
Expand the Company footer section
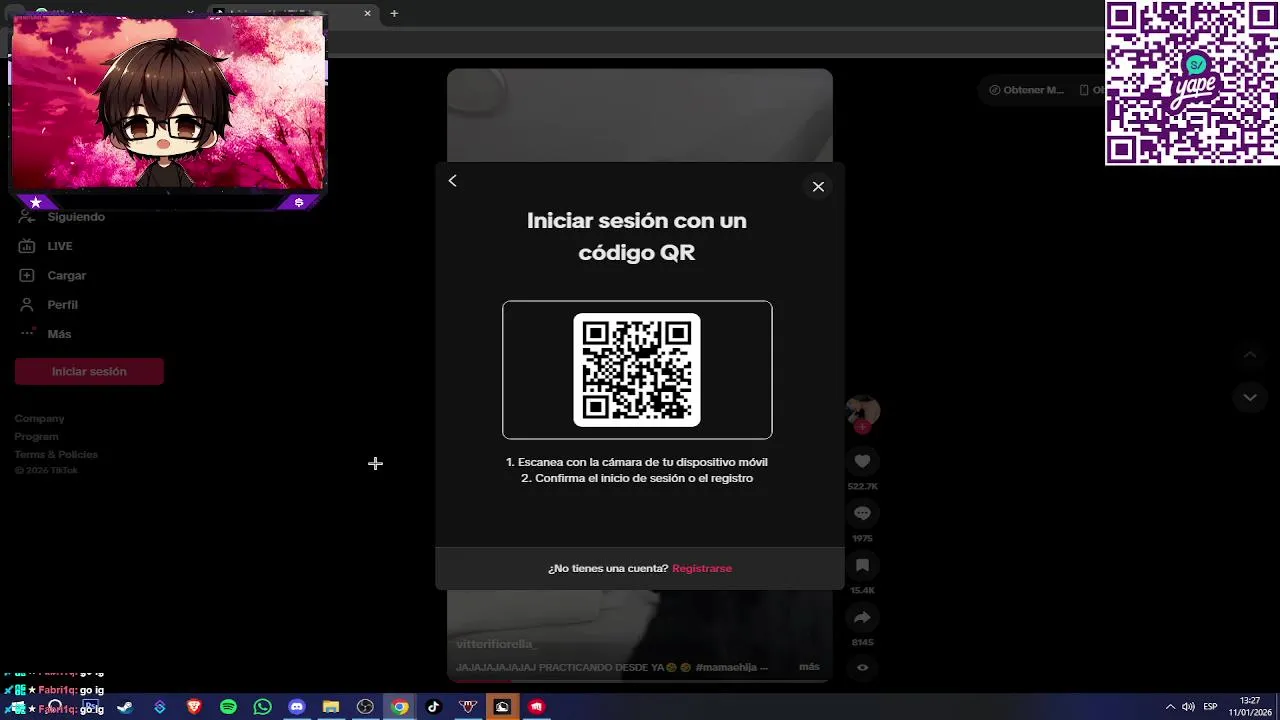click(40, 419)
